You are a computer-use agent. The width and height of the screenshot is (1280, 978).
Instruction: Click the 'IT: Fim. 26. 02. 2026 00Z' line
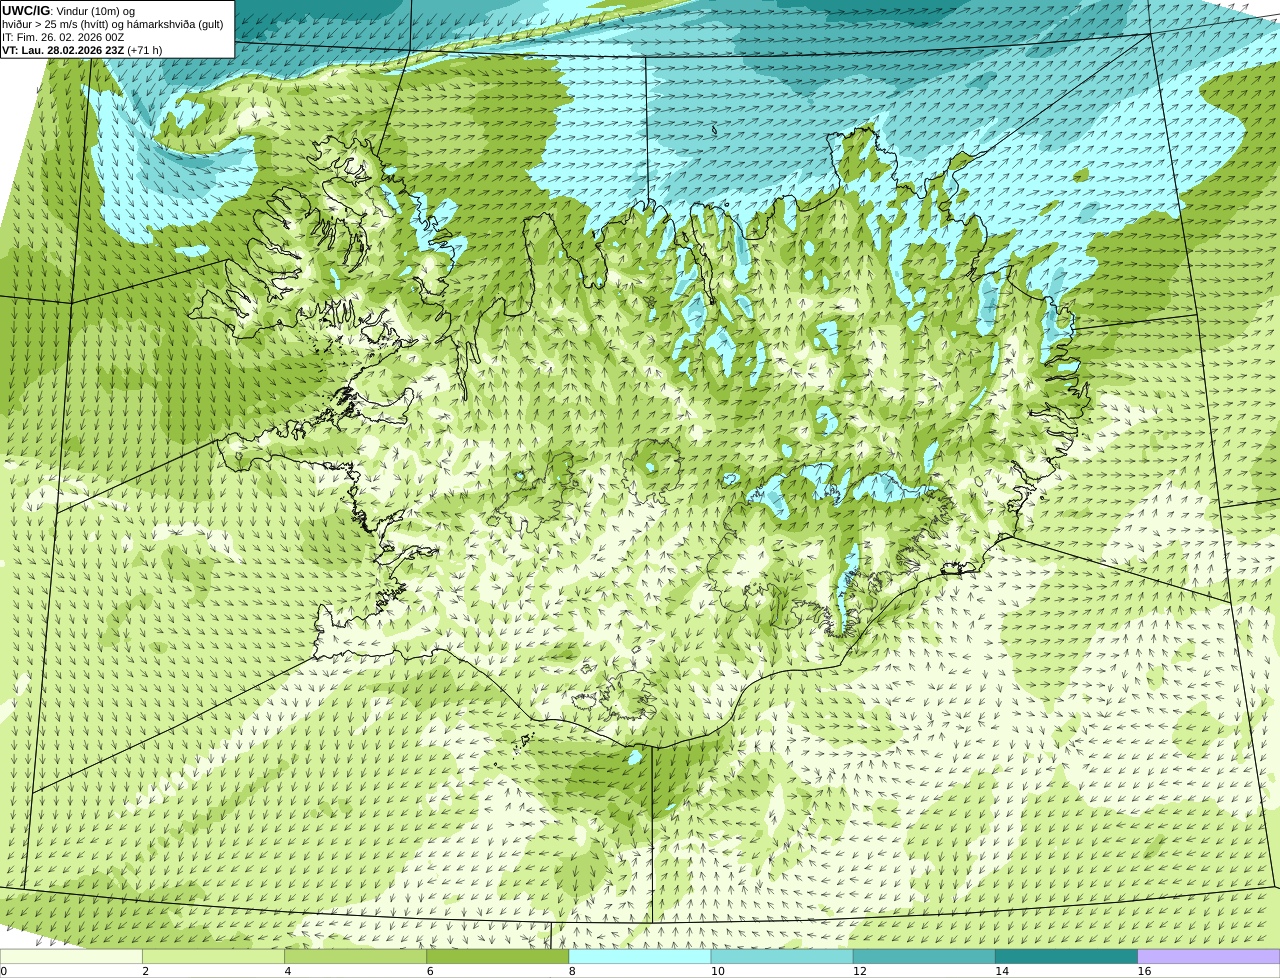pyautogui.click(x=64, y=37)
